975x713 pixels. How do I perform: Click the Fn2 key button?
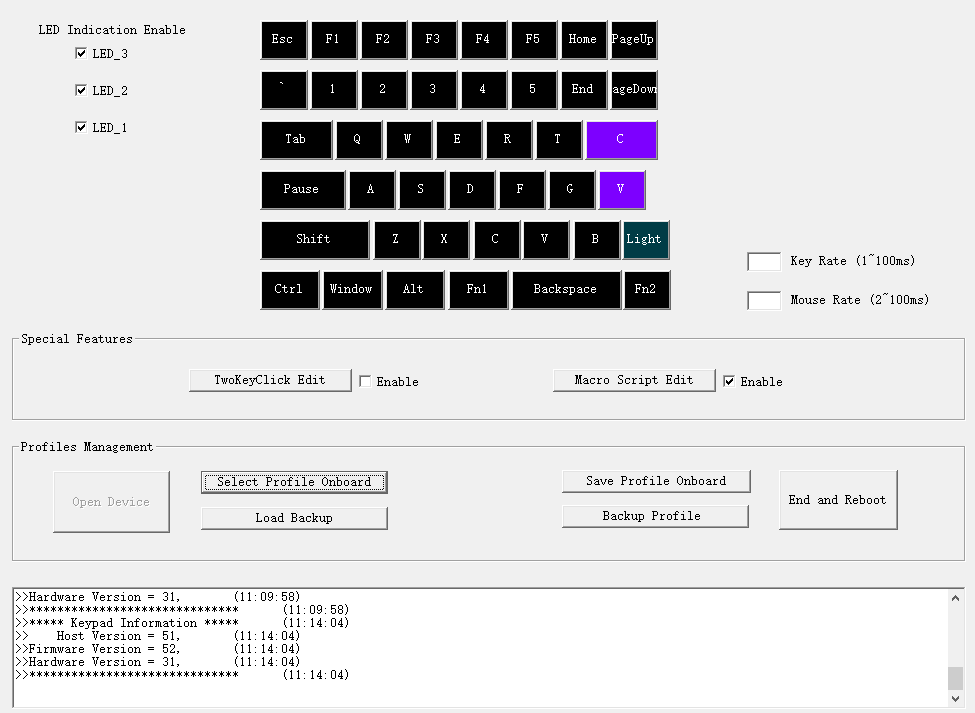tap(647, 290)
